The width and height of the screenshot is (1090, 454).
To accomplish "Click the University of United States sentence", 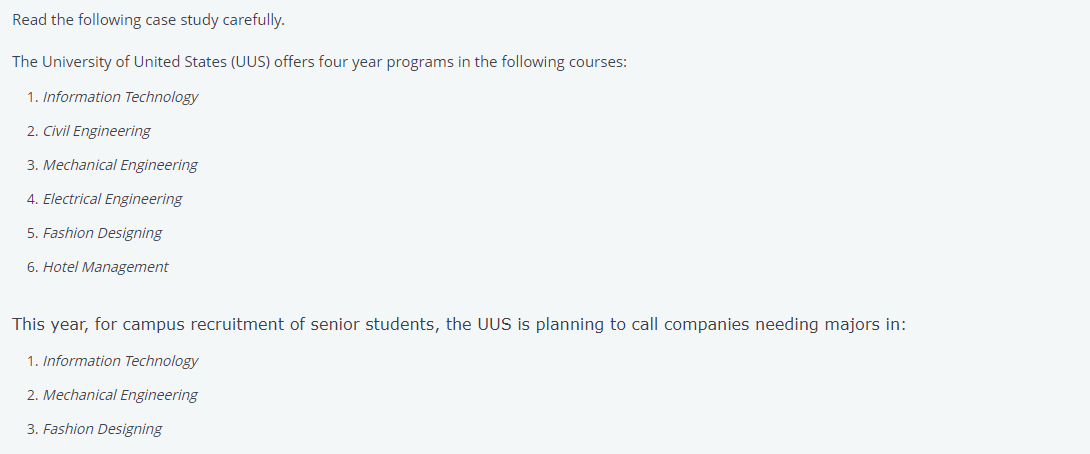I will 319,62.
